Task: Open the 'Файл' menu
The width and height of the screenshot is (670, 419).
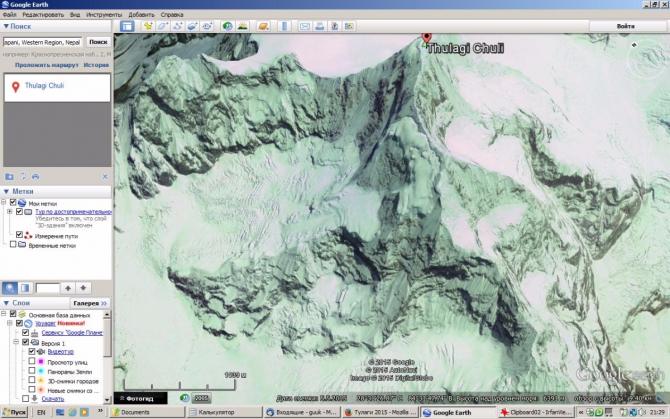Action: 8,16
